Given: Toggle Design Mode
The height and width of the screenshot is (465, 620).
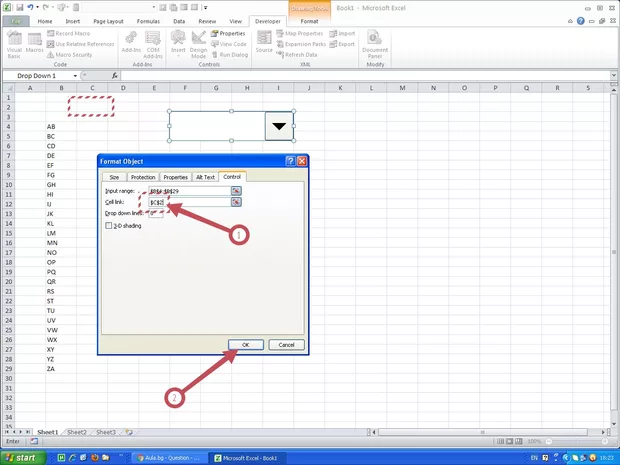Looking at the screenshot, I should tap(198, 45).
